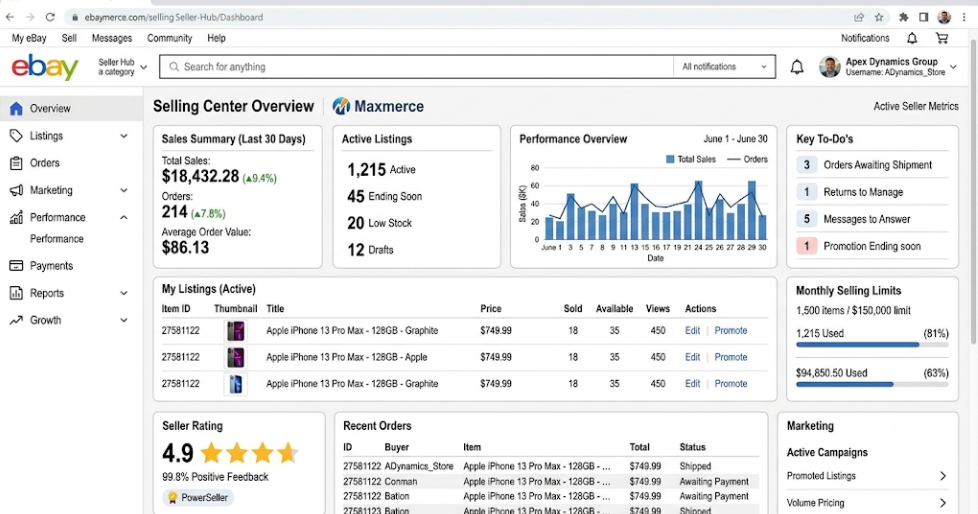Click the Conman order row

(551, 482)
